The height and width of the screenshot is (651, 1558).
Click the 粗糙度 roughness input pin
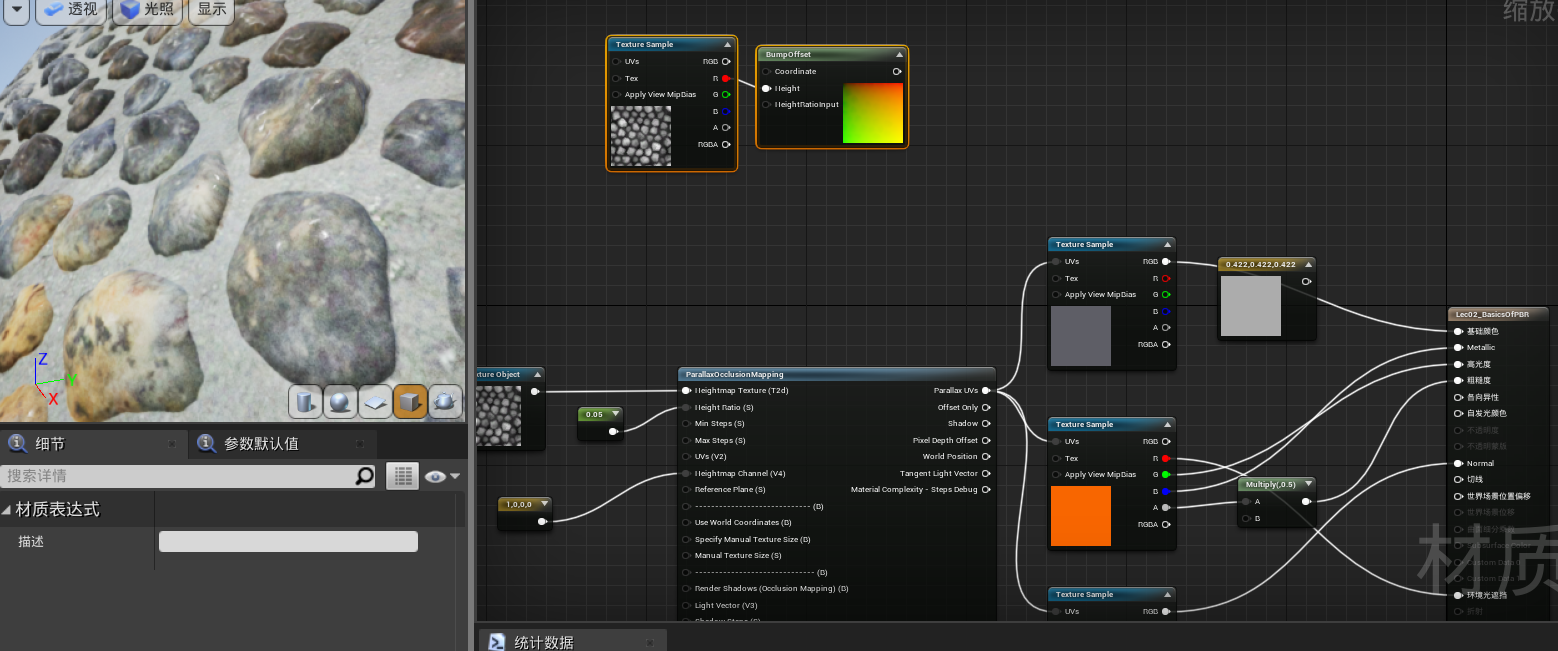tap(1458, 380)
